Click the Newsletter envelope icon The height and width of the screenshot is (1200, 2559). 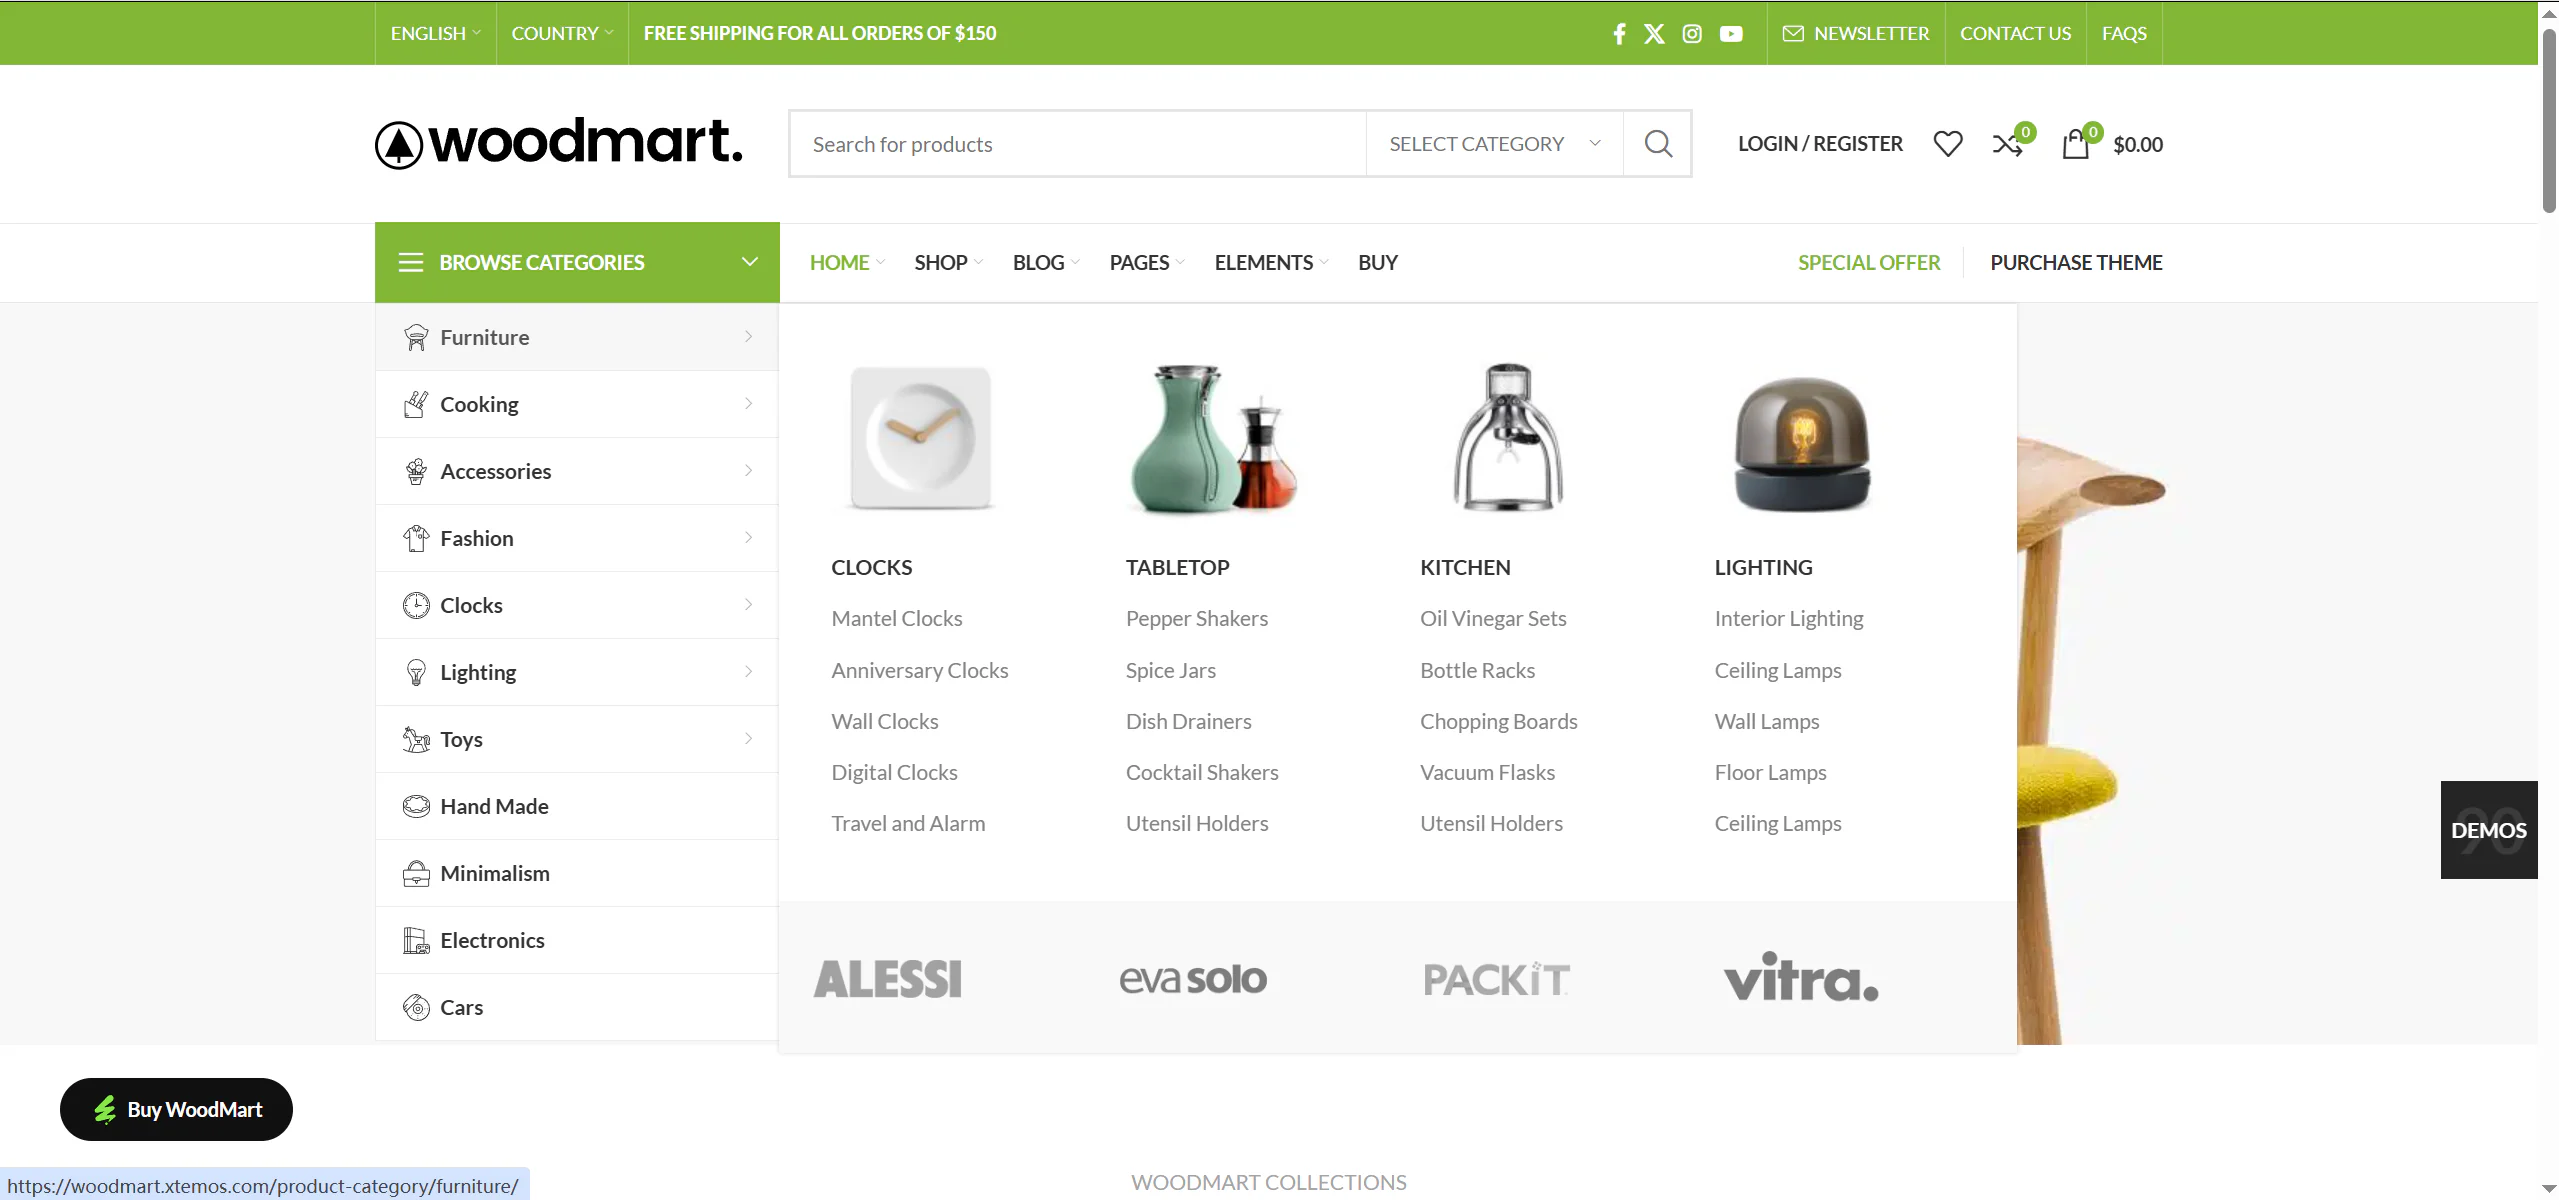(x=1795, y=32)
